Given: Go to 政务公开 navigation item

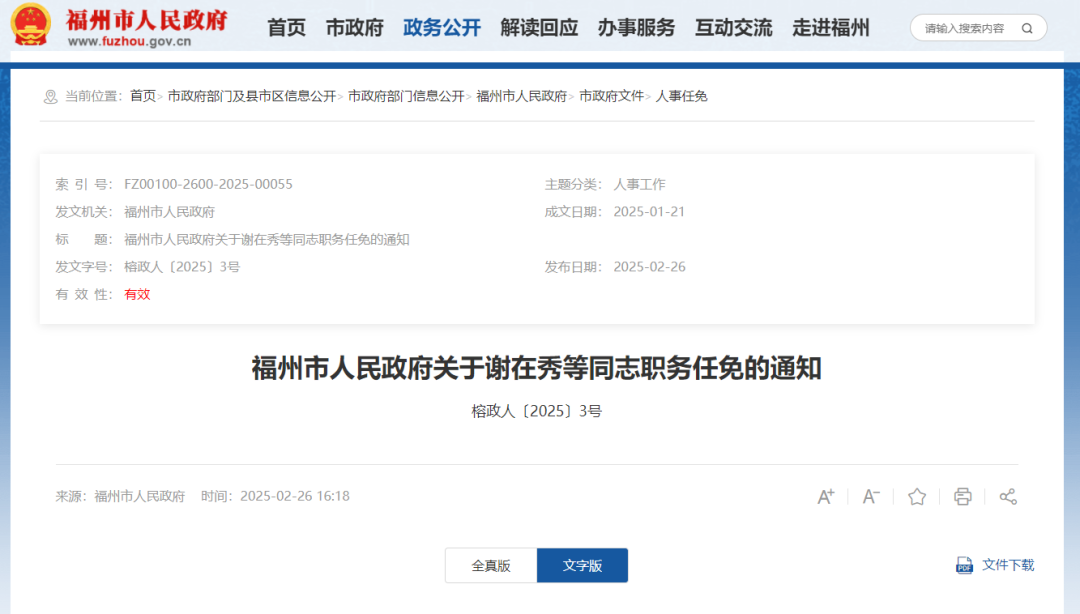Looking at the screenshot, I should point(442,28).
